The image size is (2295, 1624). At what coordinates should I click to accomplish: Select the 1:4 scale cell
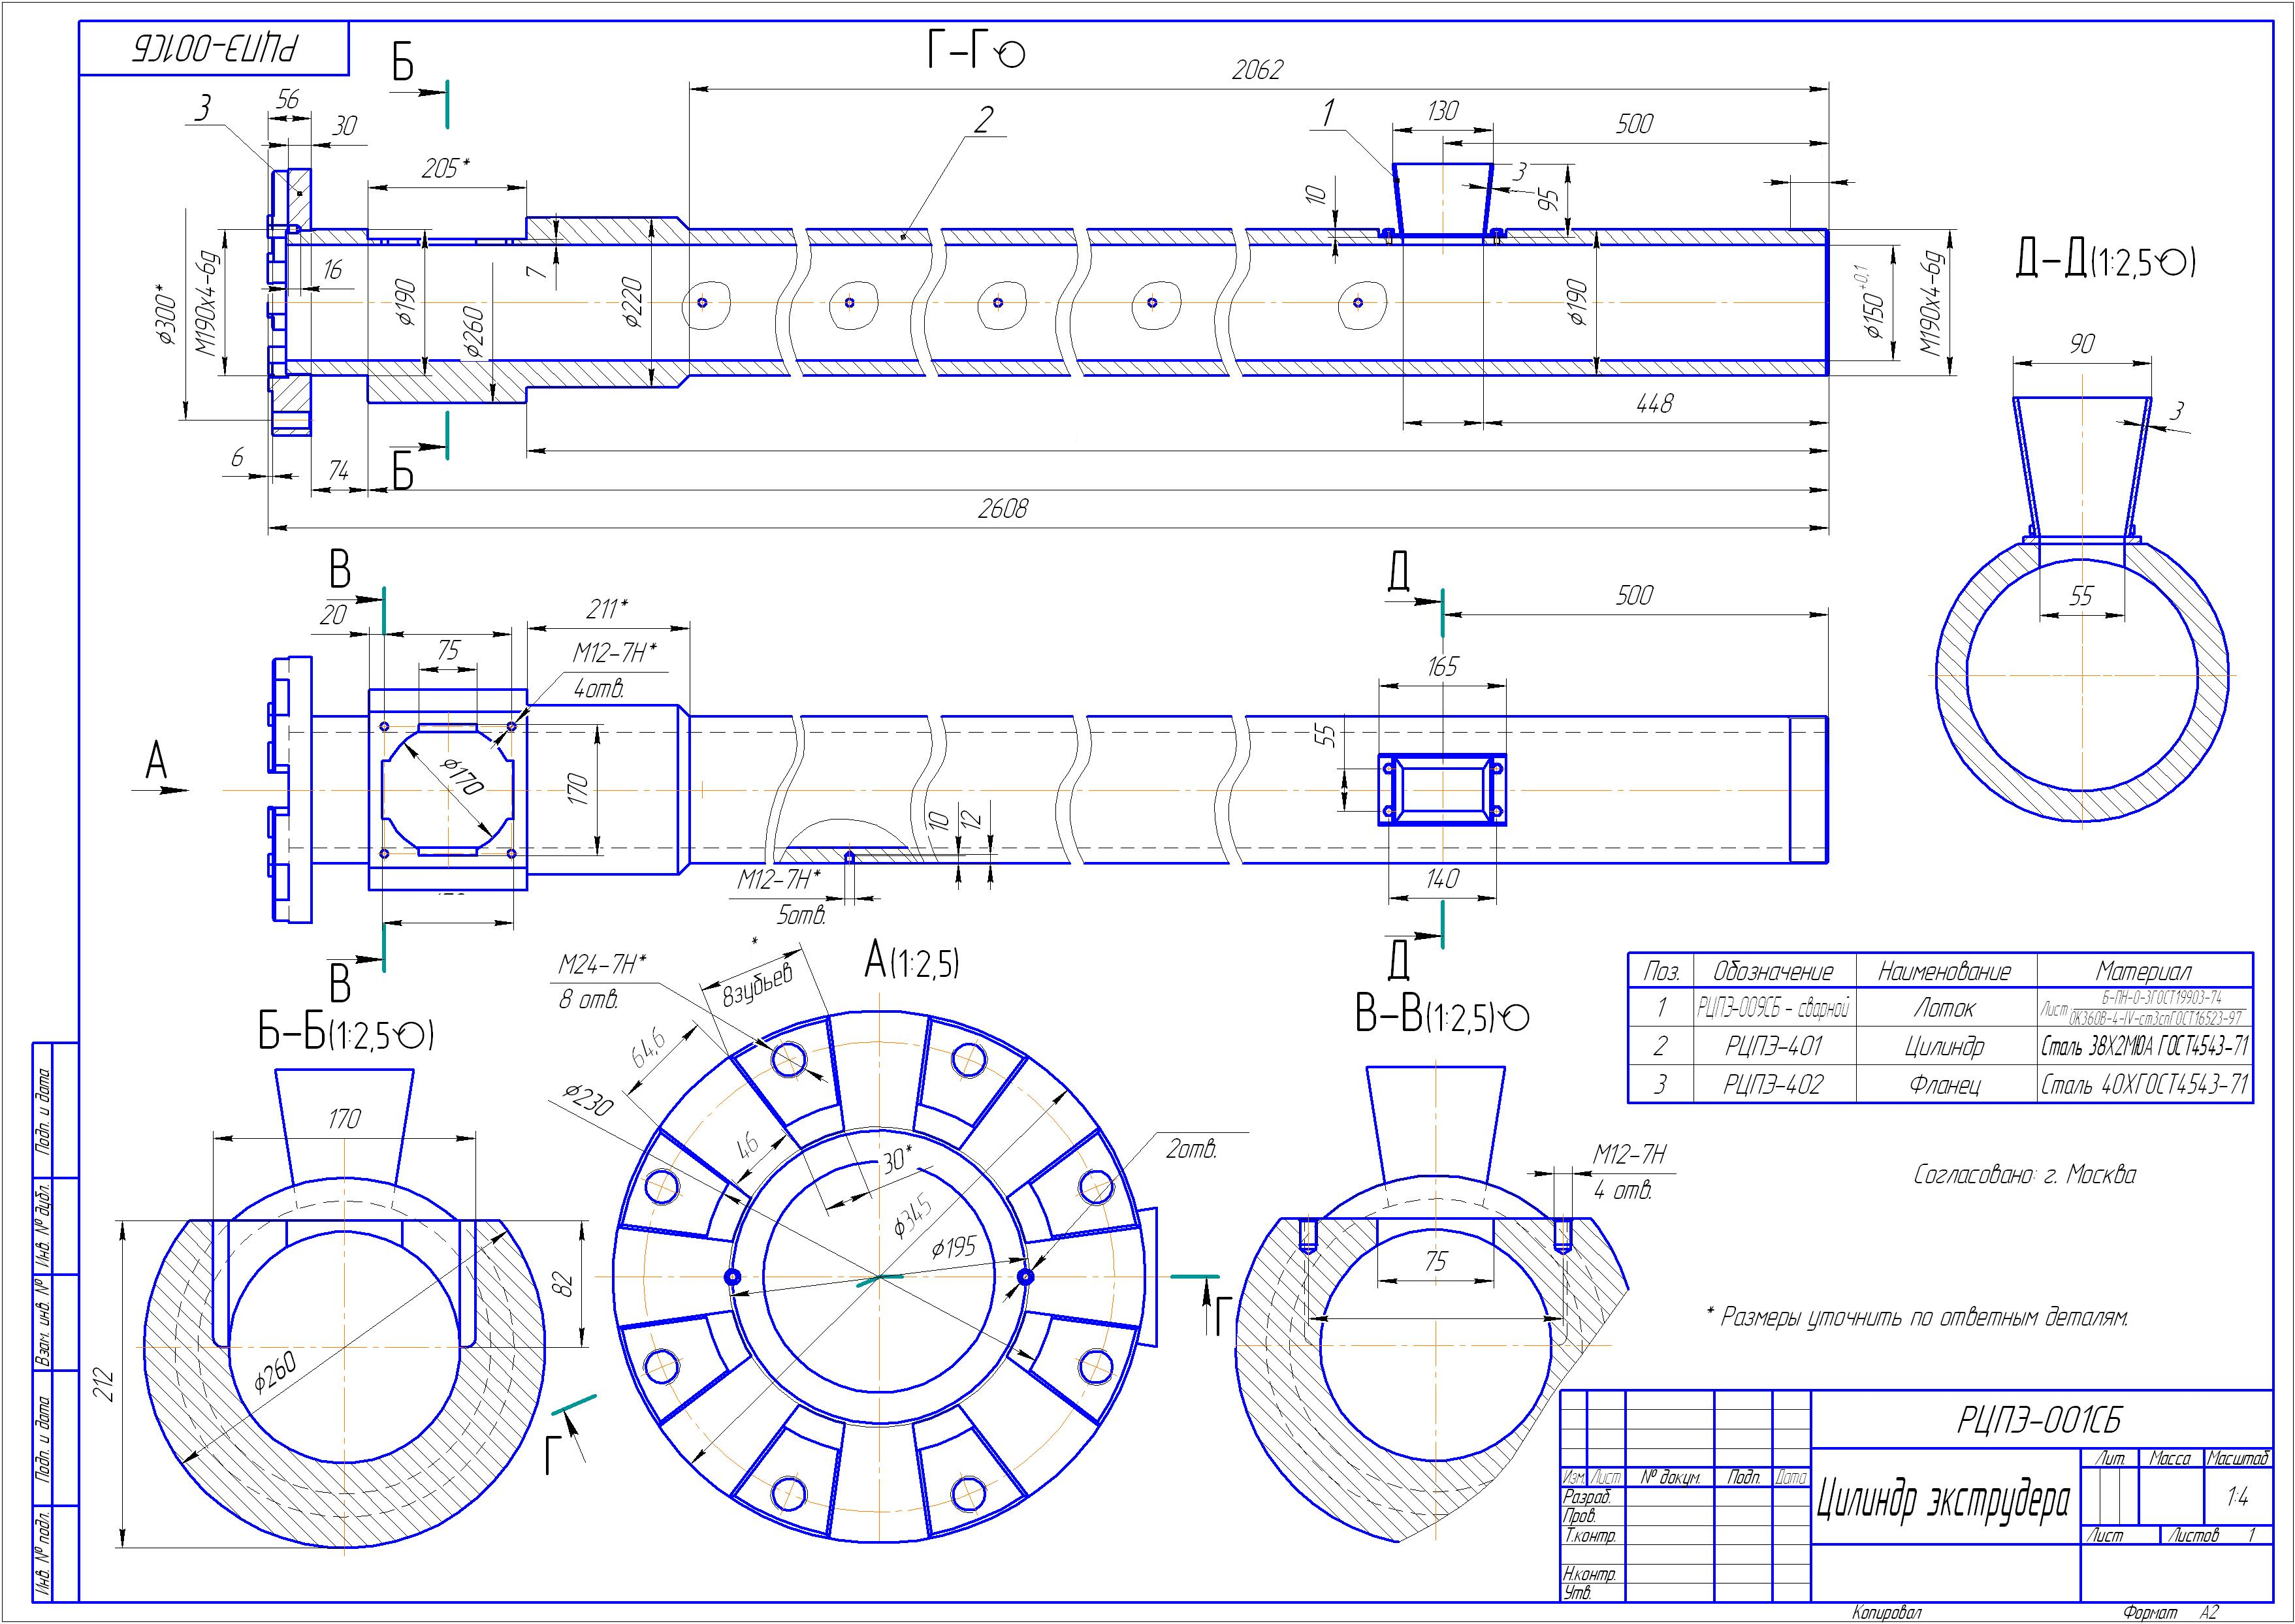tap(2237, 1497)
